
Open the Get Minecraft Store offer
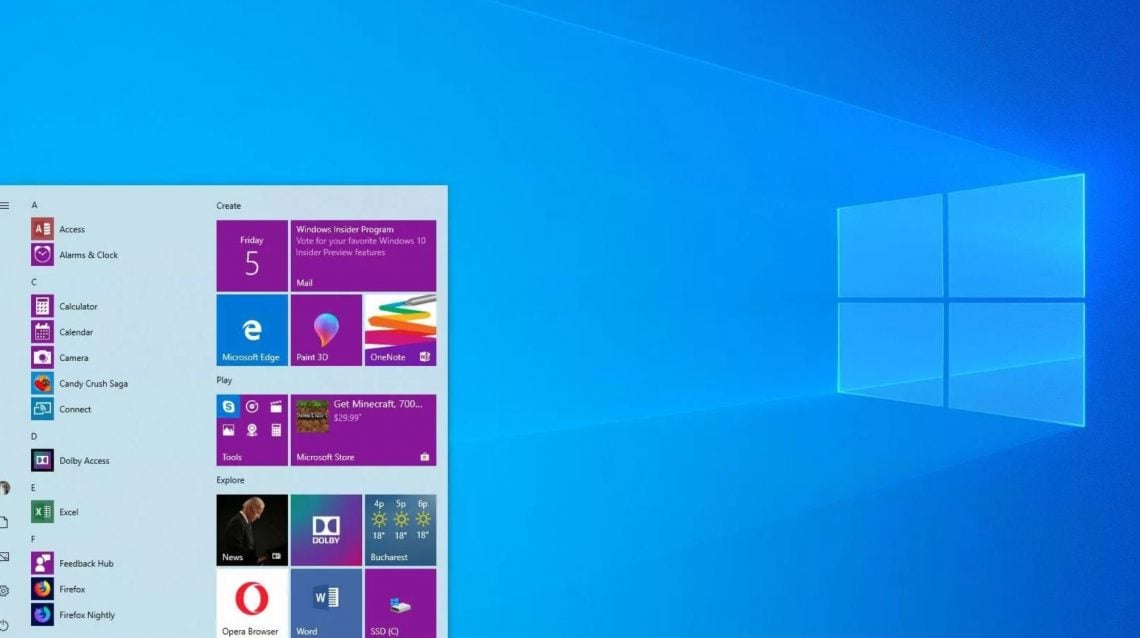(363, 429)
